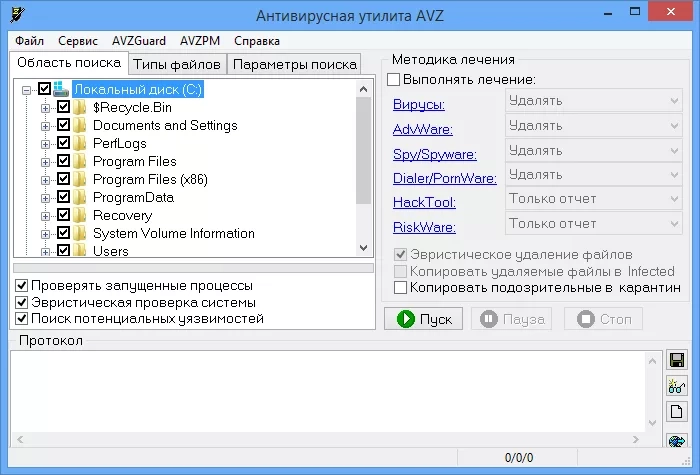Open the Вирусы action dropdown
Viewport: 700px width, 475px height.
pyautogui.click(x=593, y=100)
